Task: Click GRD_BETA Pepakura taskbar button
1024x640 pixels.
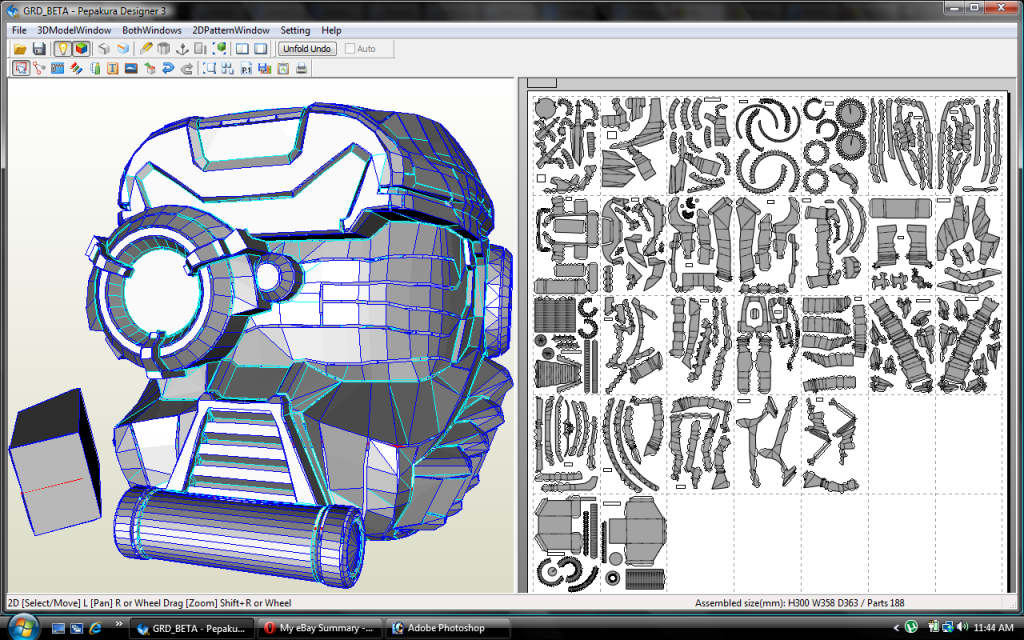Action: pos(191,628)
